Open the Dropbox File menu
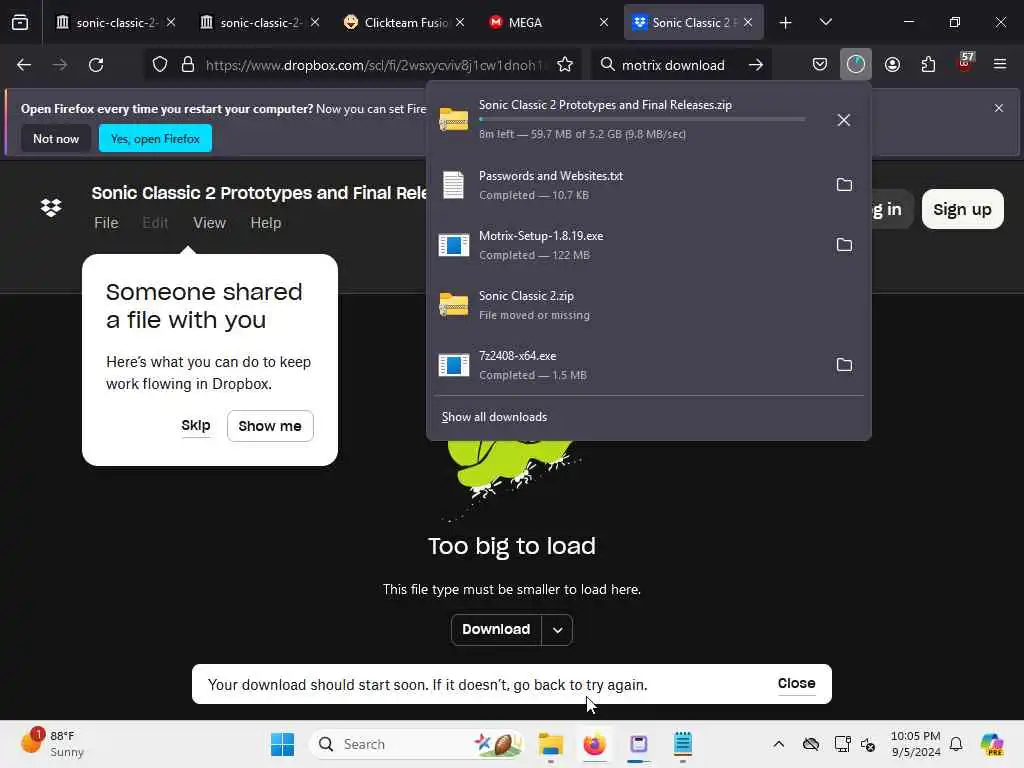The width and height of the screenshot is (1024, 768). click(106, 223)
